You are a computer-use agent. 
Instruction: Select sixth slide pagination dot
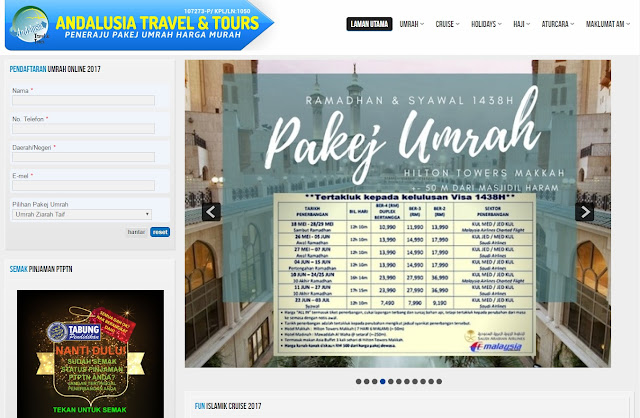click(399, 381)
